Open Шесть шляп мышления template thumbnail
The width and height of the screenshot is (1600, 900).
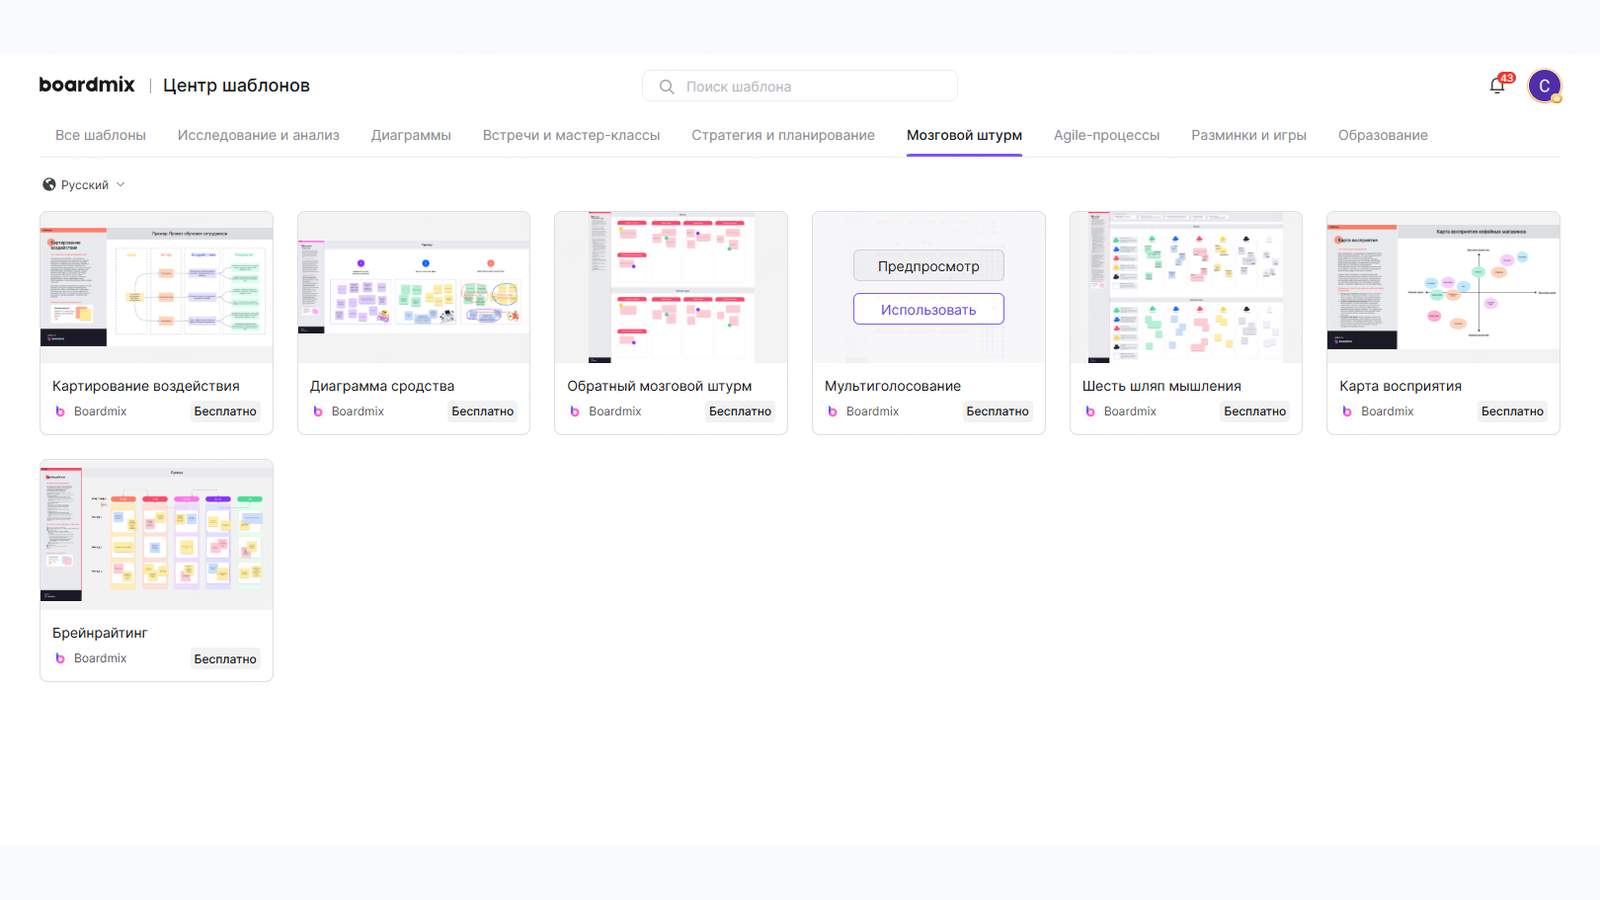[x=1186, y=287]
